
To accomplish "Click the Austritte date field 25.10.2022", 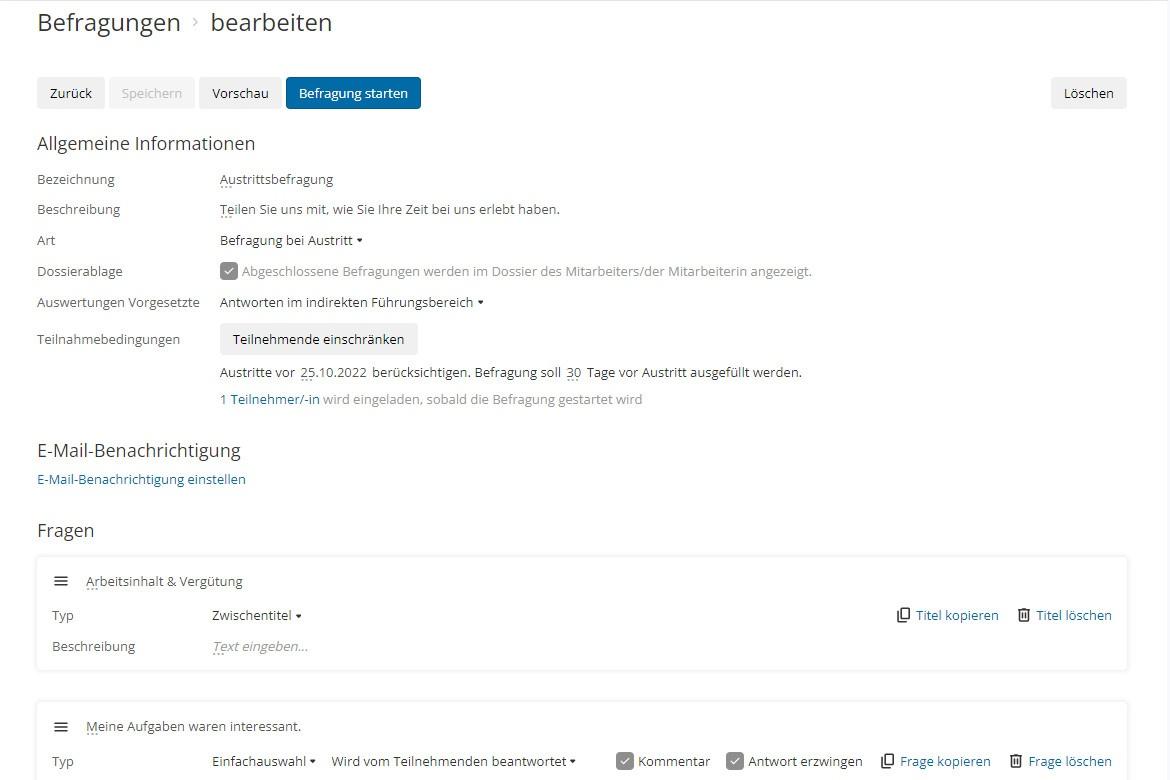I will point(333,372).
